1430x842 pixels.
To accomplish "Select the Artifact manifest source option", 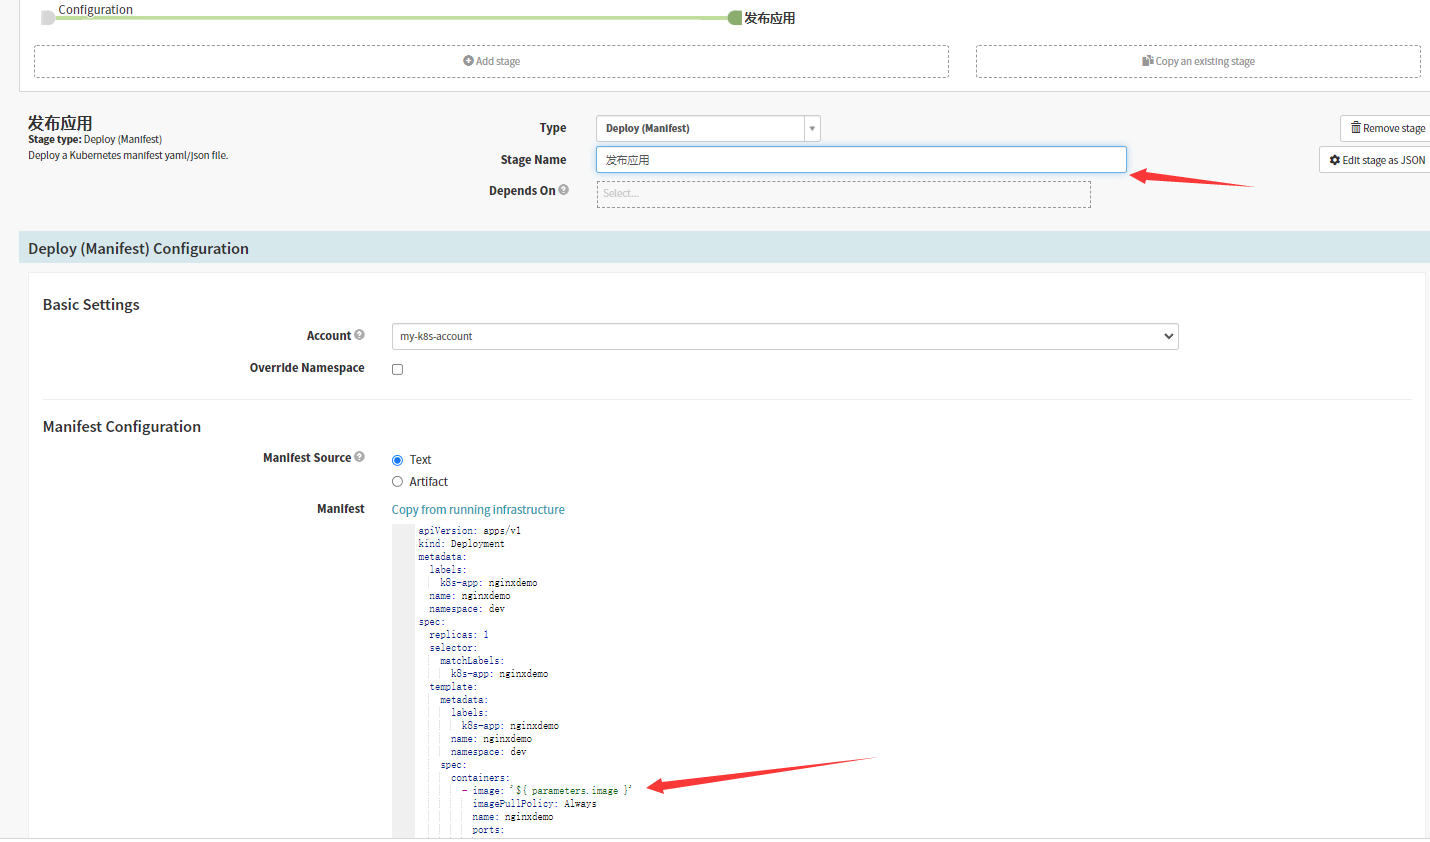I will 397,482.
